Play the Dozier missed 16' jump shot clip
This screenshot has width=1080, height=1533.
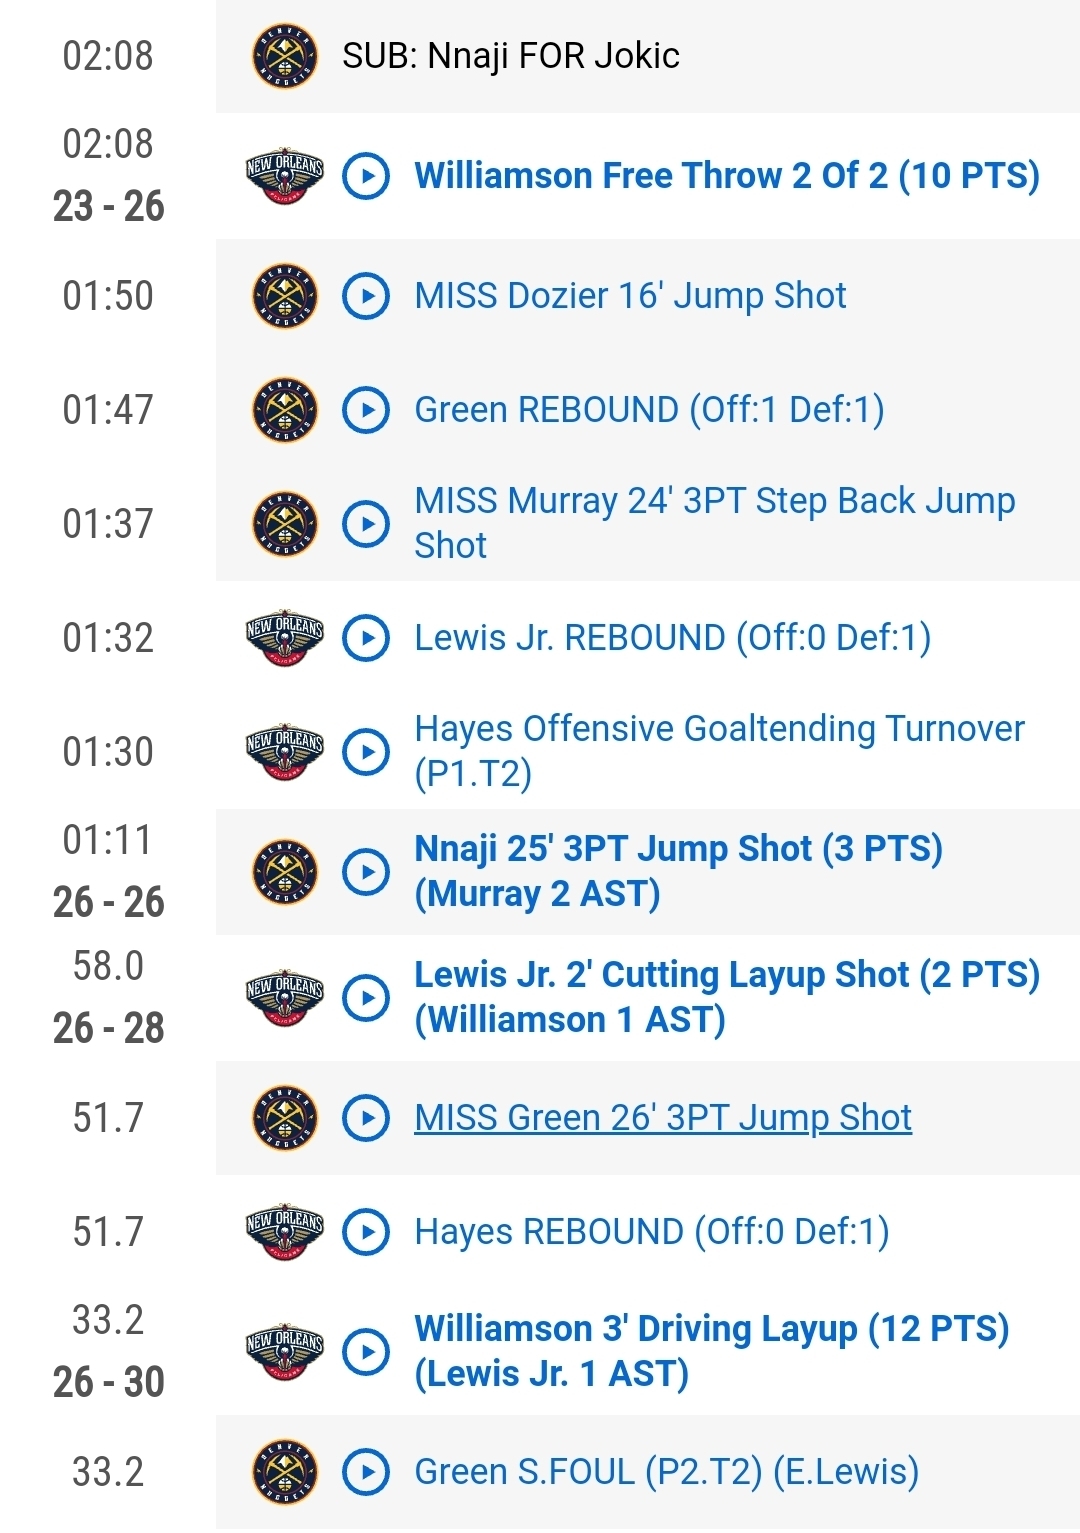click(366, 296)
